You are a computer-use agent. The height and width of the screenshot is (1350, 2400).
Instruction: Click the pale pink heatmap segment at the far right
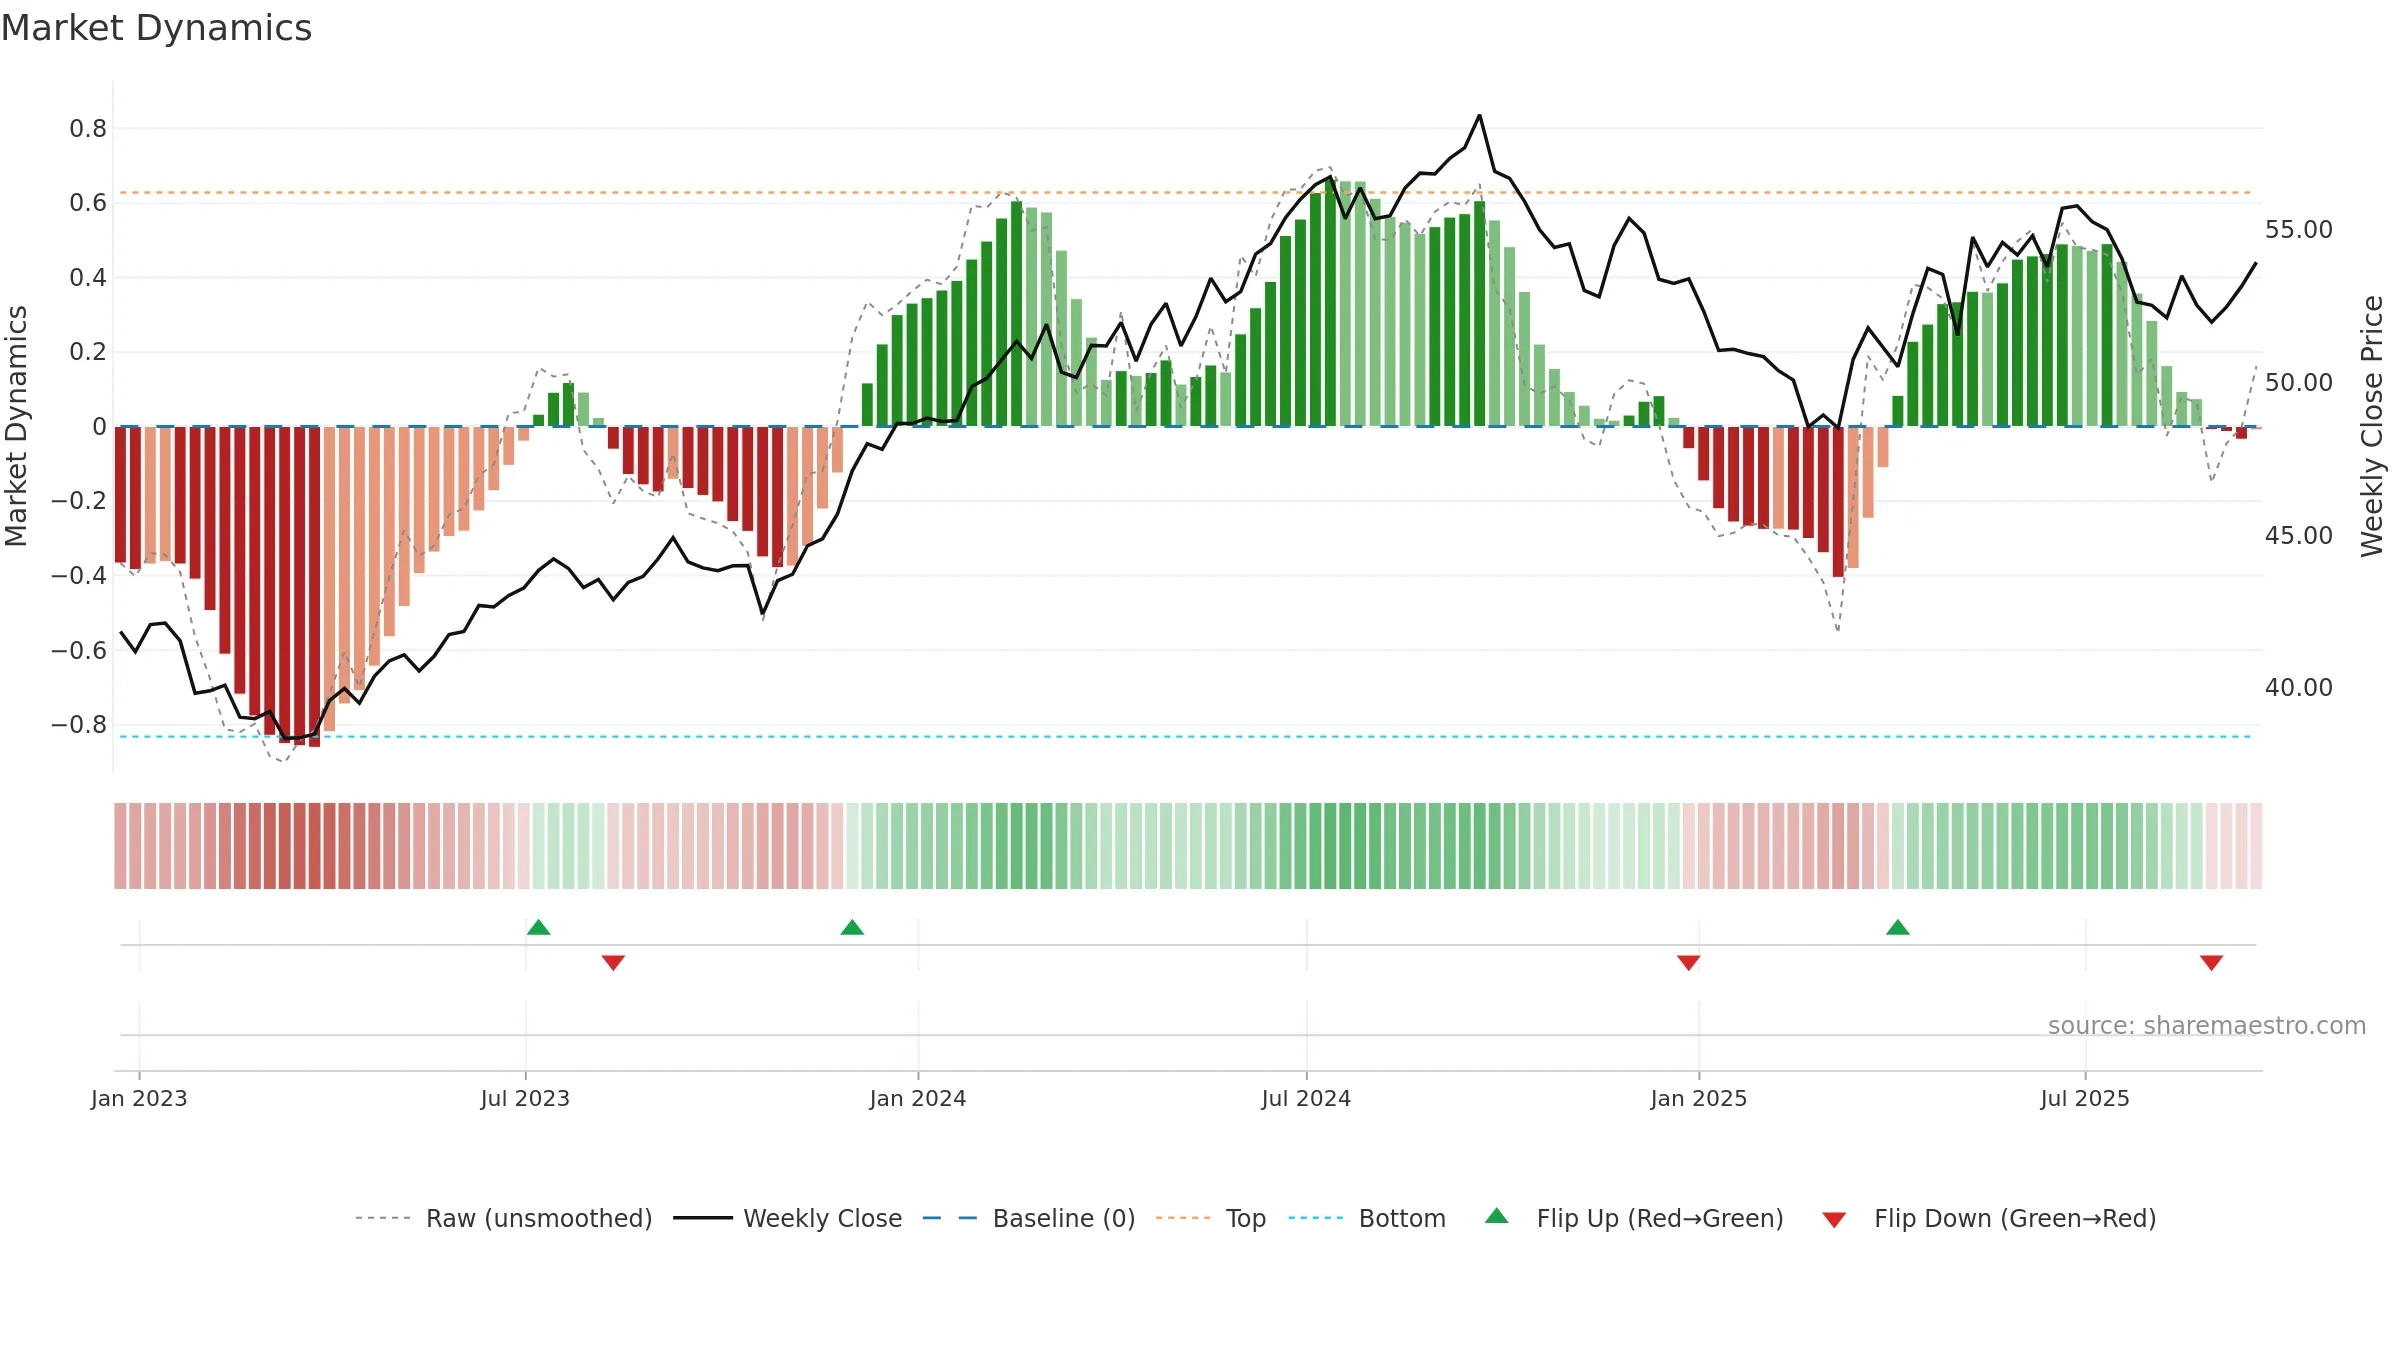coord(2256,846)
